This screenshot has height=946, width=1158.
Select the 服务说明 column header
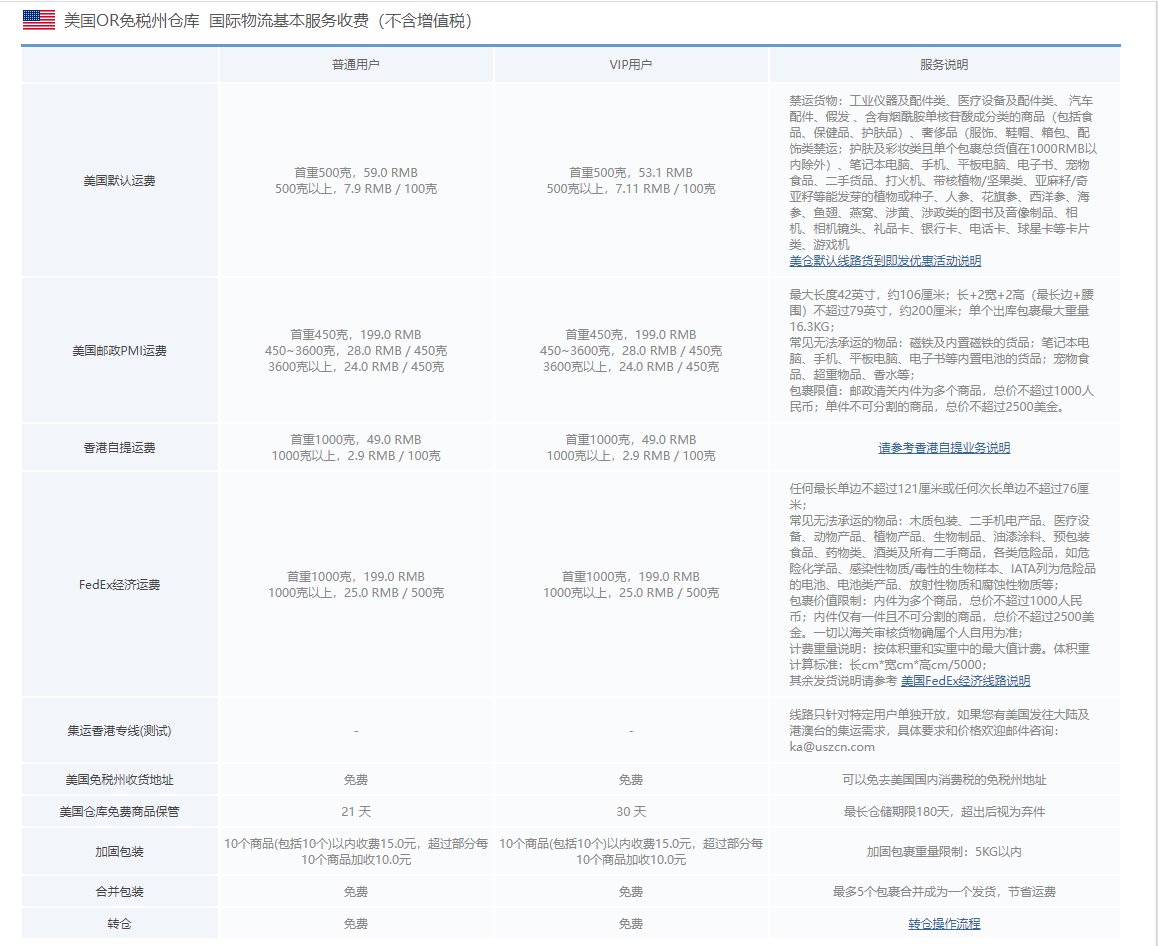(943, 63)
